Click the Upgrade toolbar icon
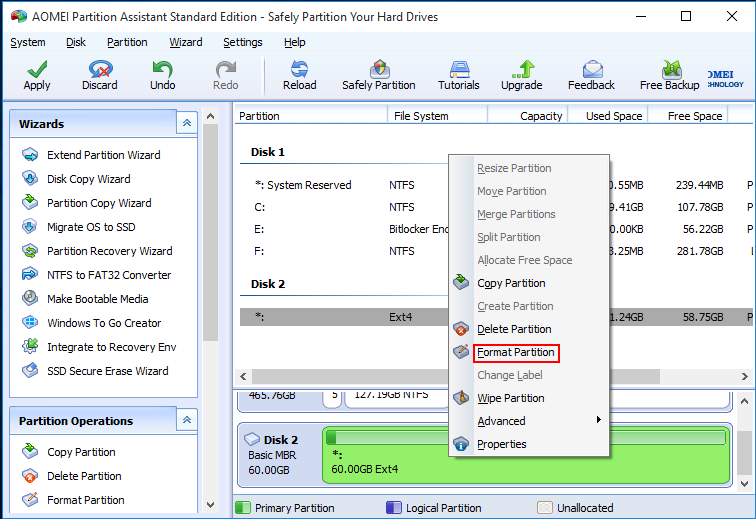This screenshot has width=756, height=519. click(x=522, y=69)
